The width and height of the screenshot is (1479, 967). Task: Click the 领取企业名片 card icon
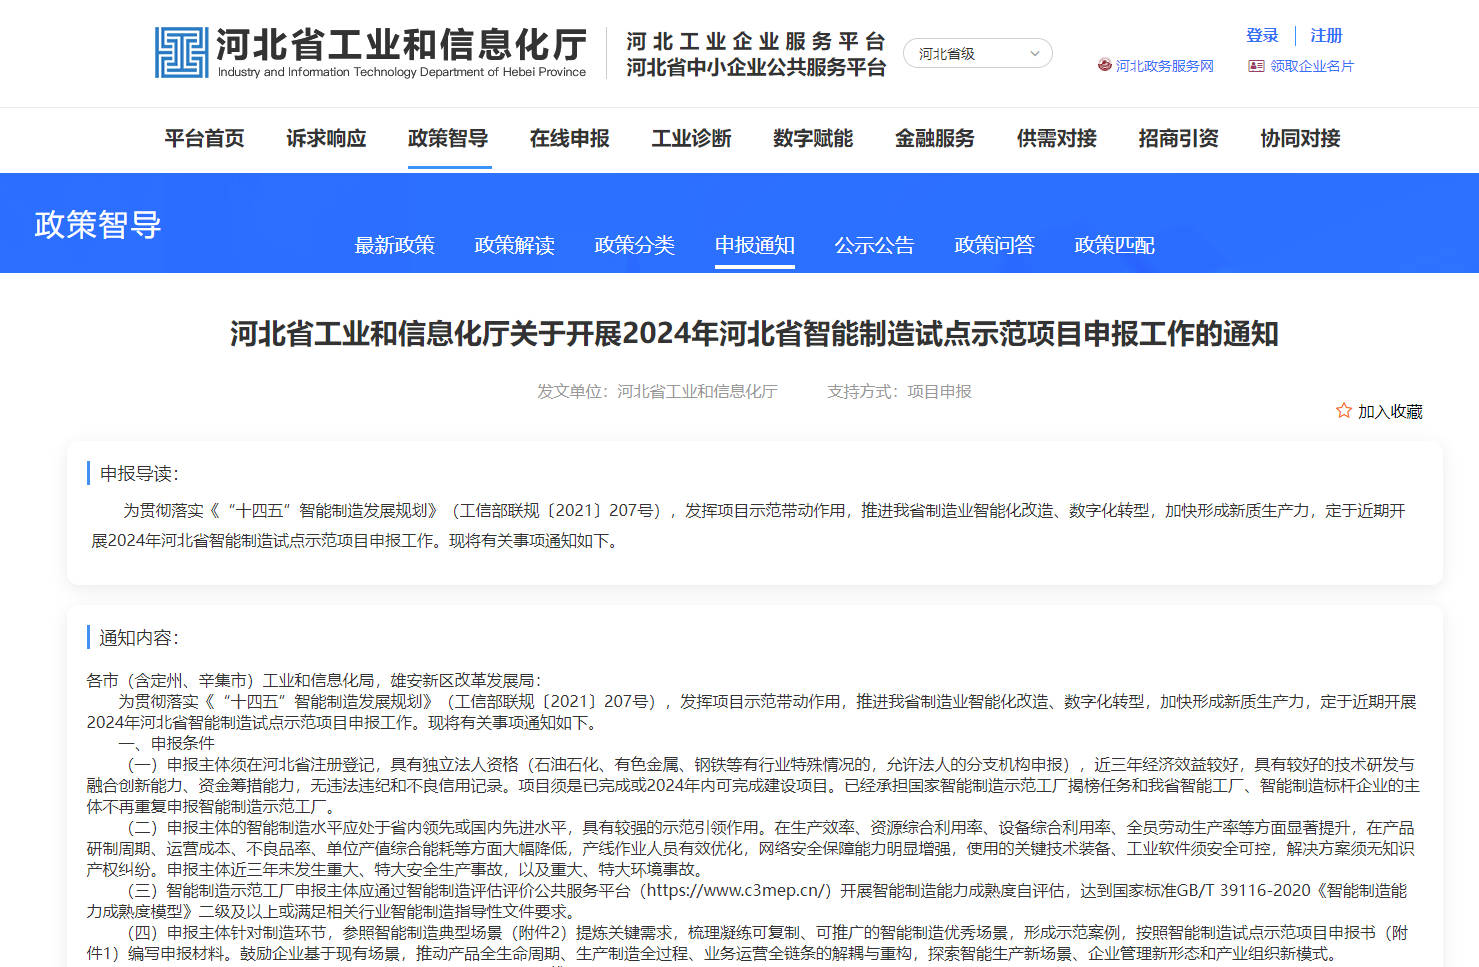coord(1256,66)
